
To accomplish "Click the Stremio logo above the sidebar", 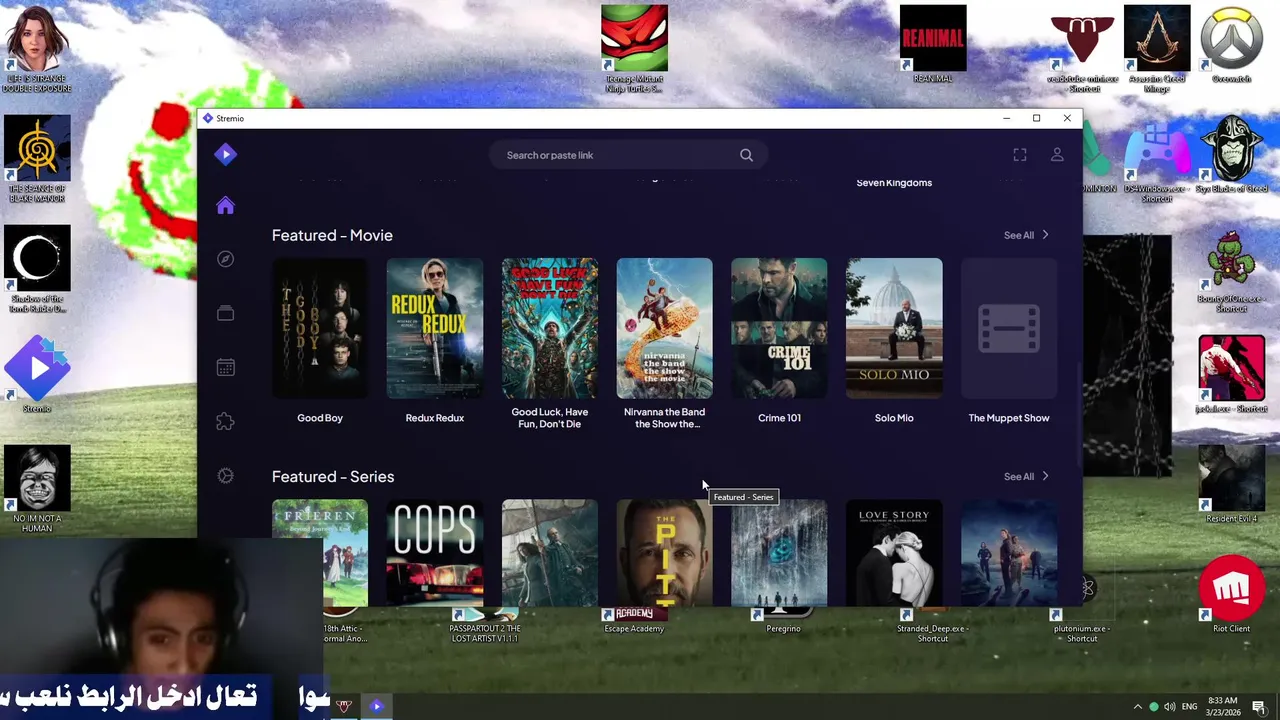I will [x=225, y=154].
